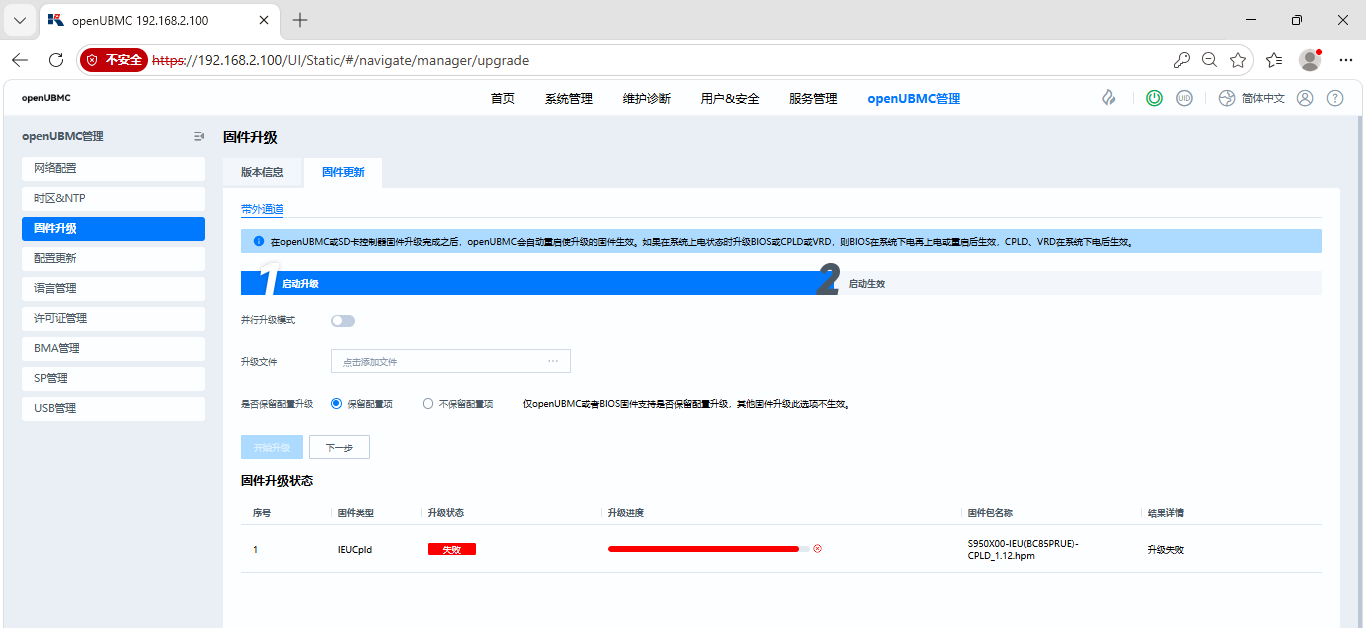Click the green power status icon
1366x628 pixels.
coord(1154,98)
